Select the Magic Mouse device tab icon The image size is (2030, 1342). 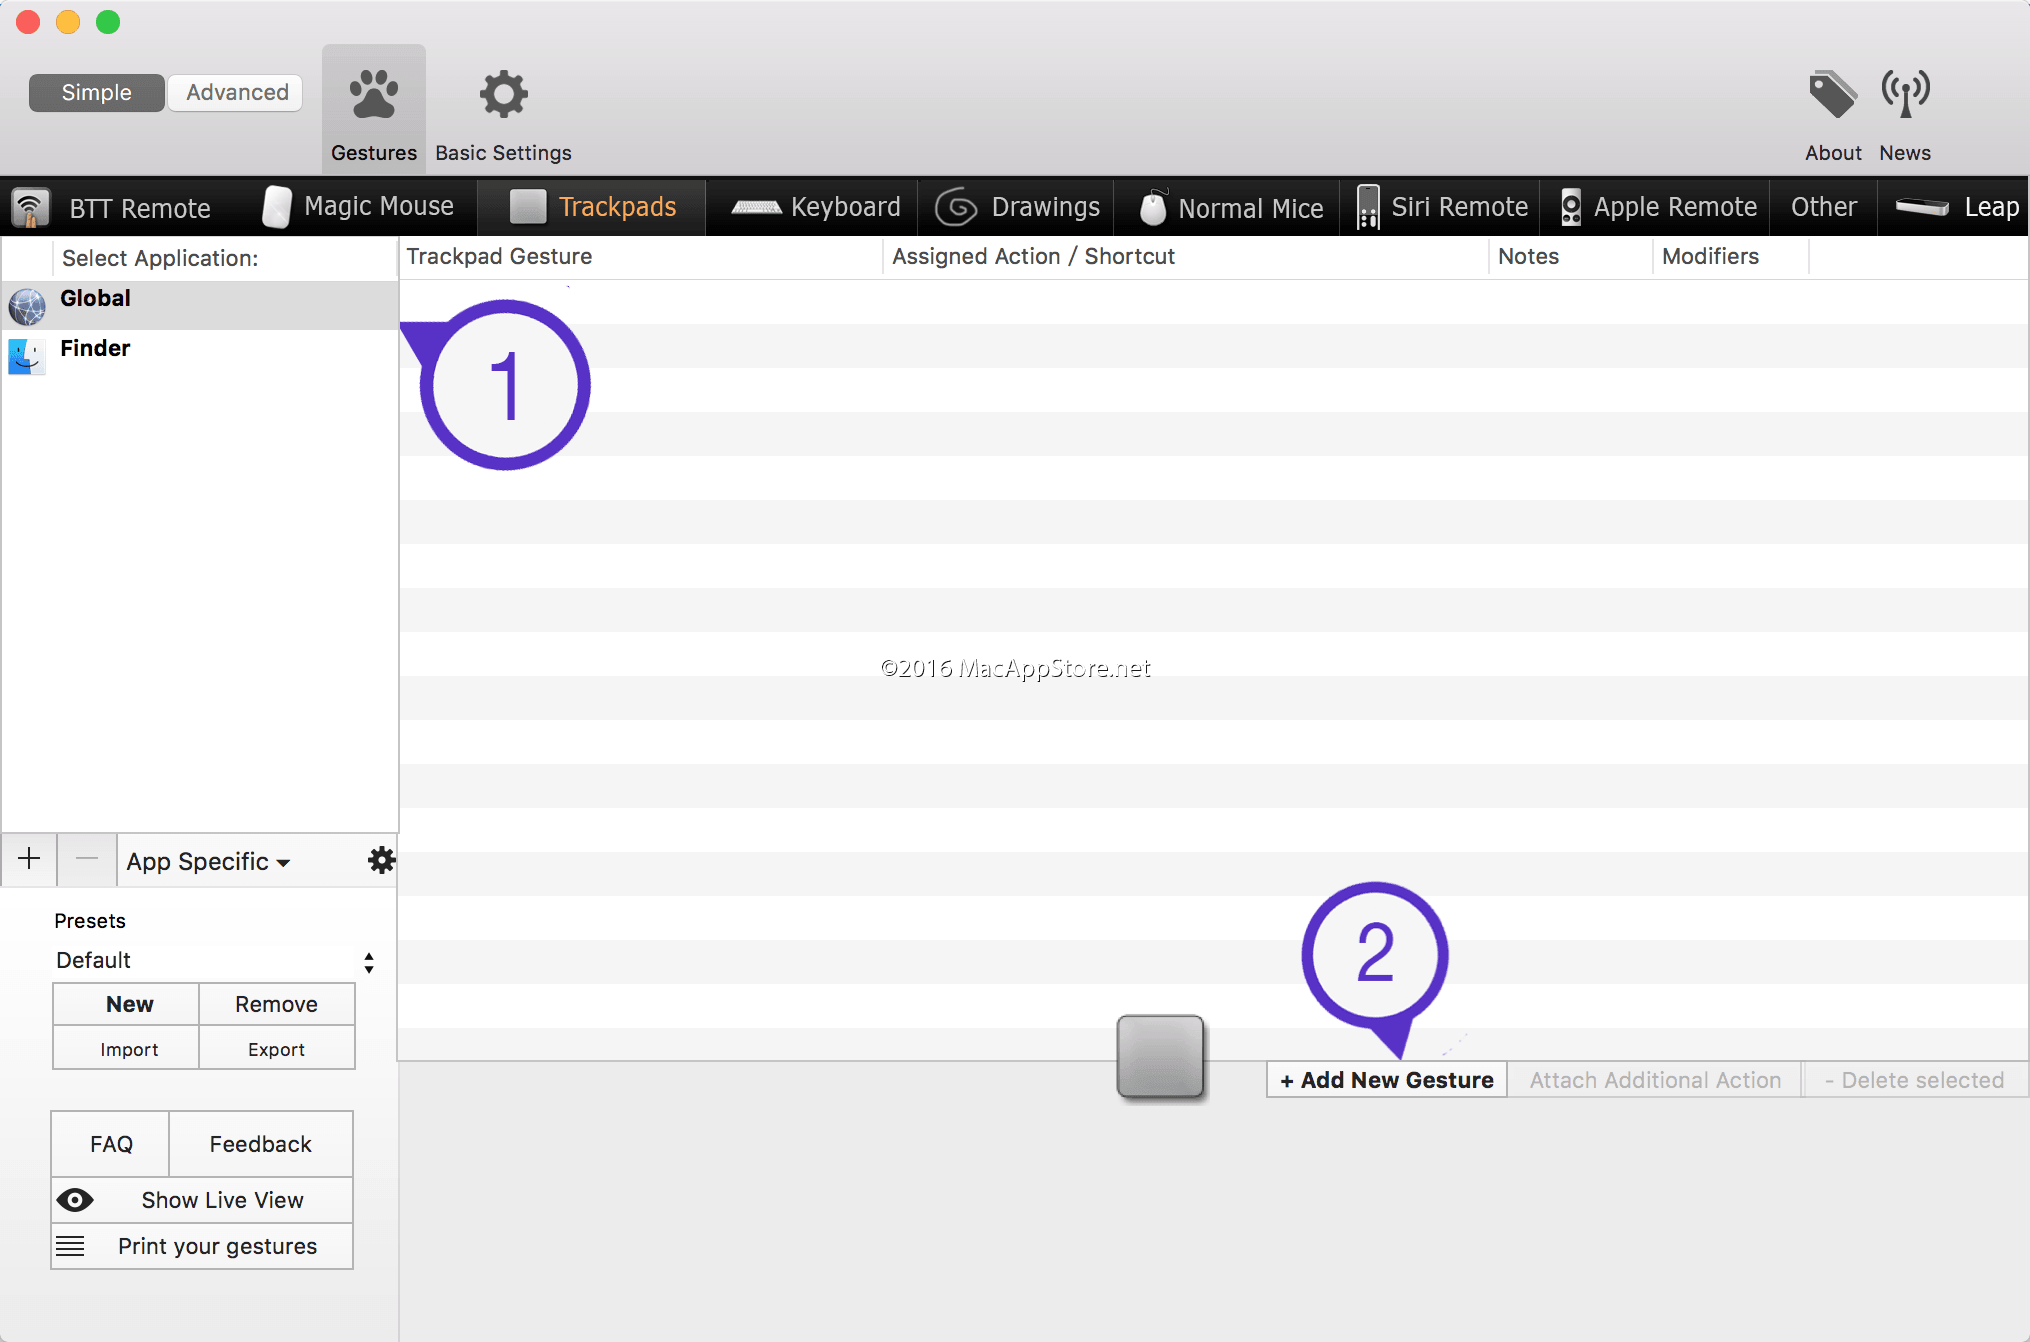tap(277, 207)
